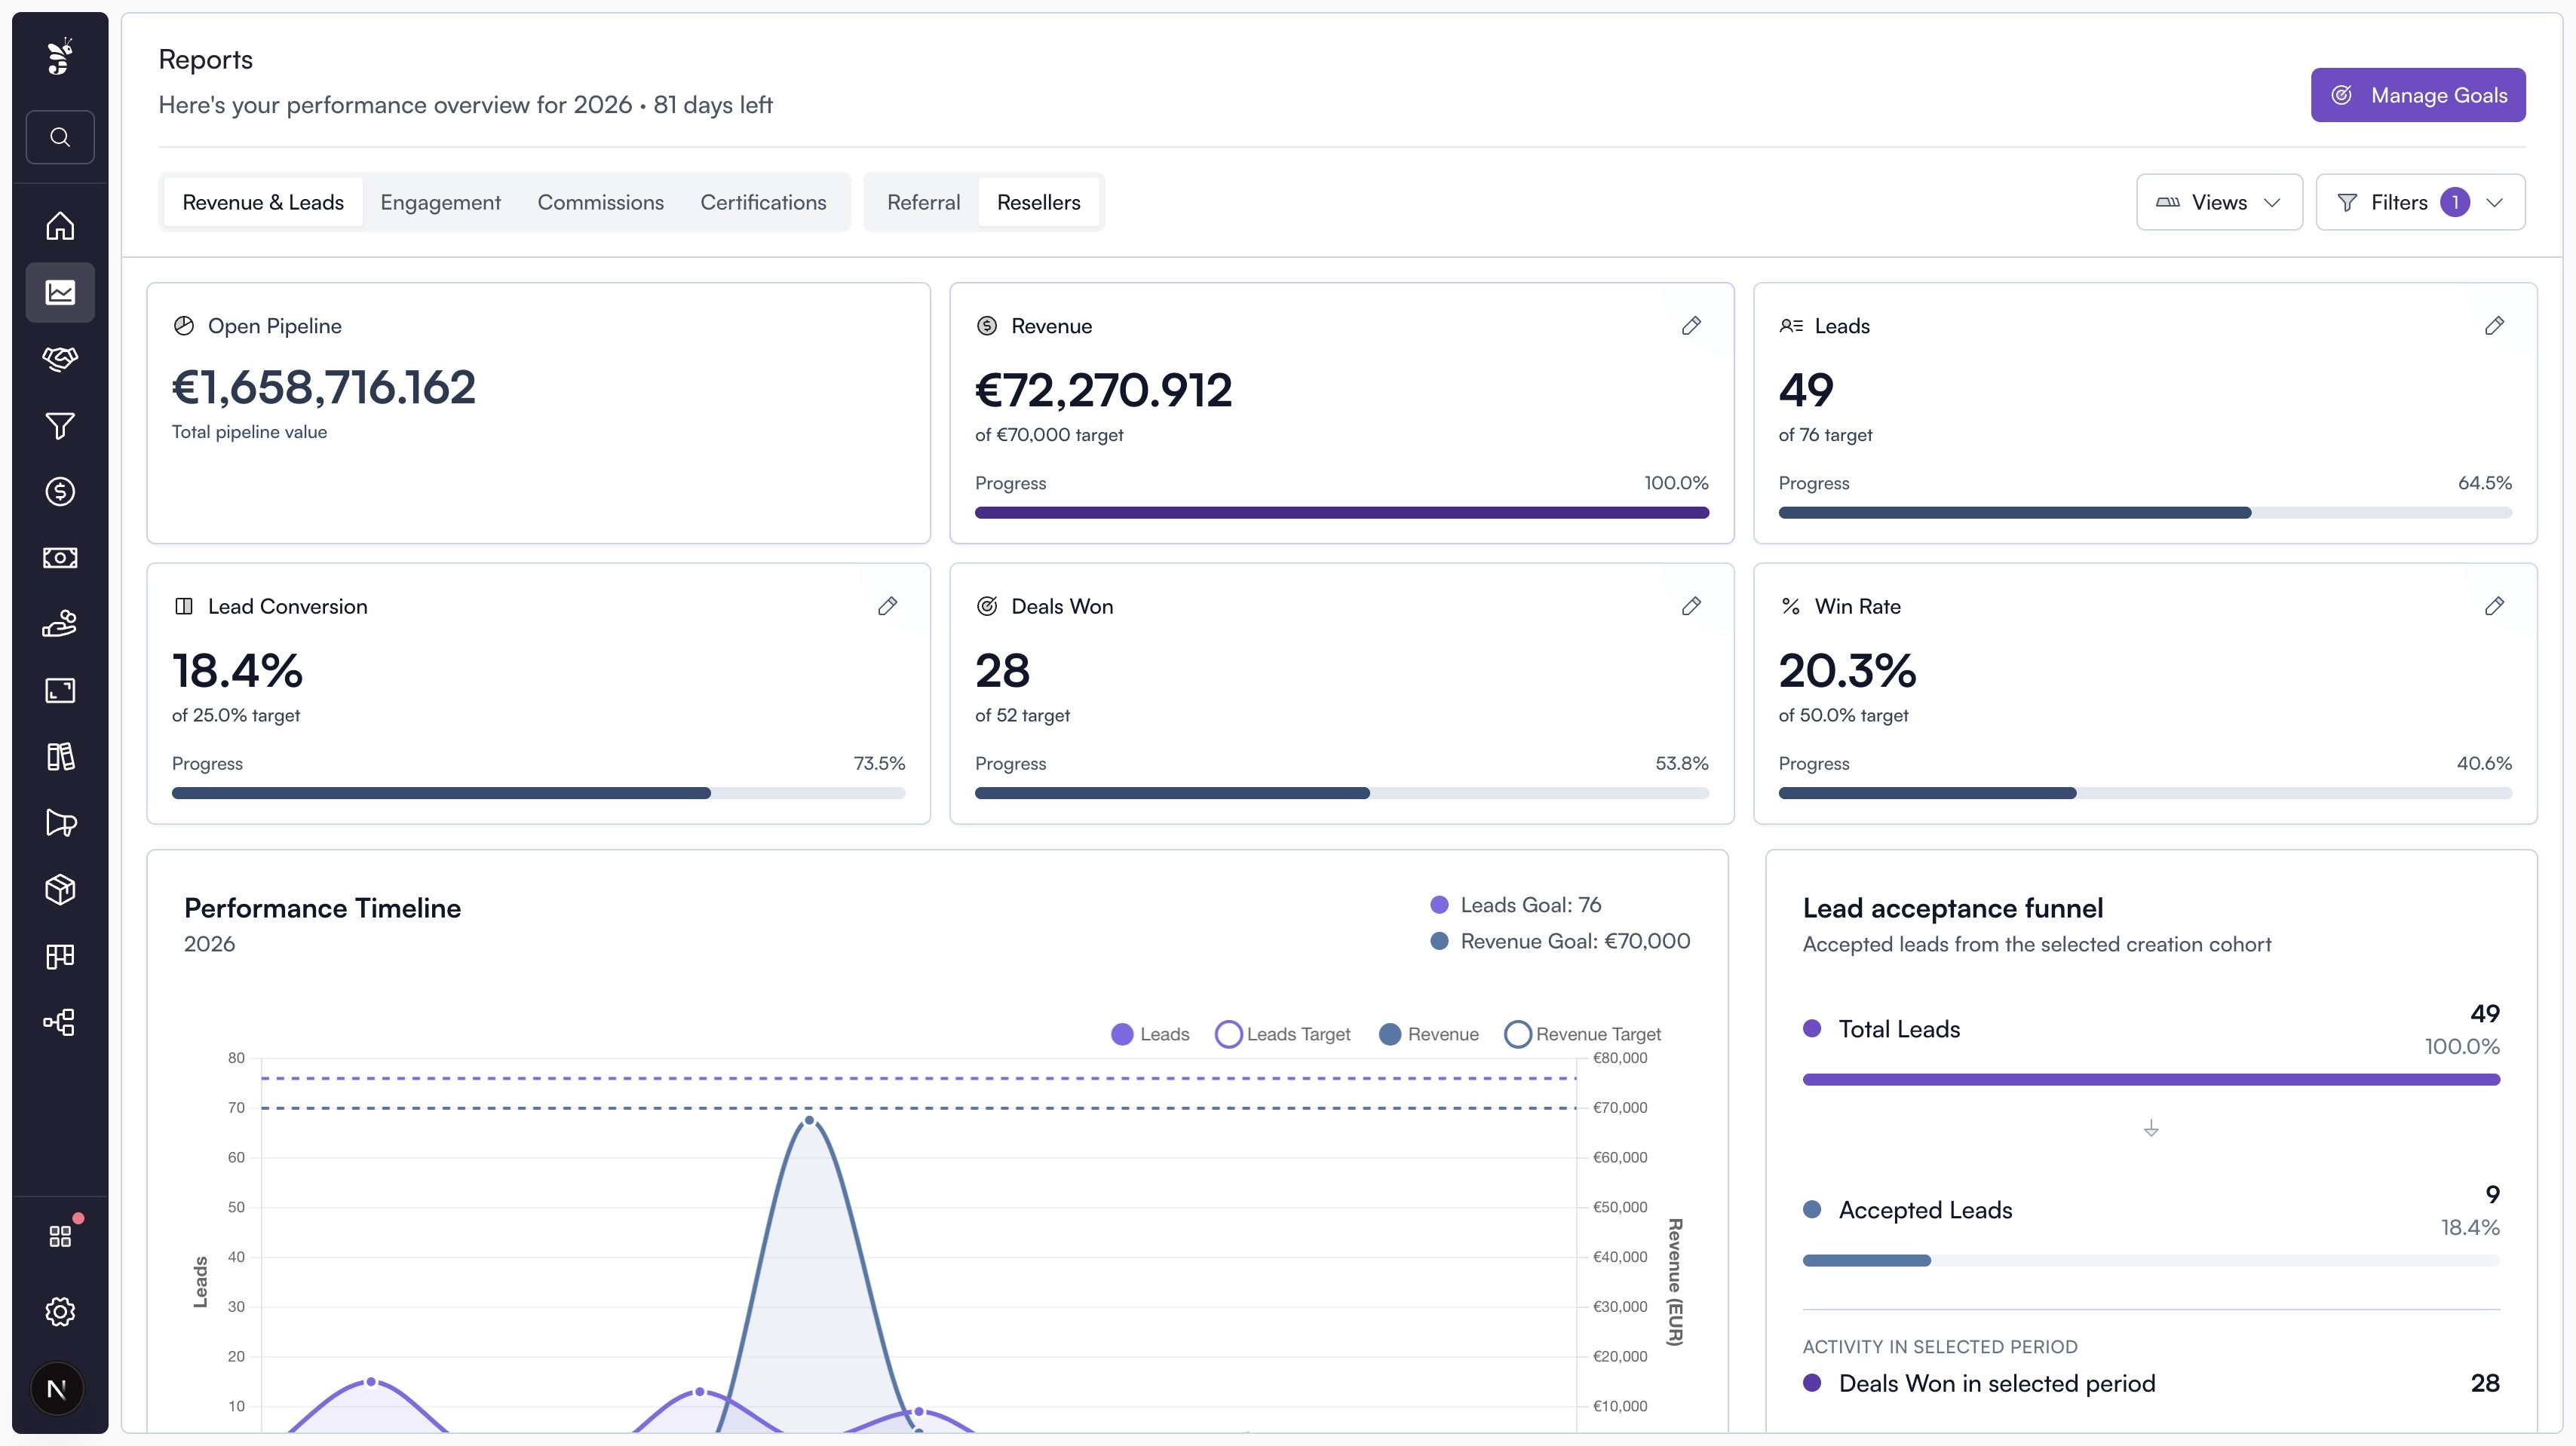Click the bee logo at sidebar top
2576x1446 pixels.
(x=60, y=57)
